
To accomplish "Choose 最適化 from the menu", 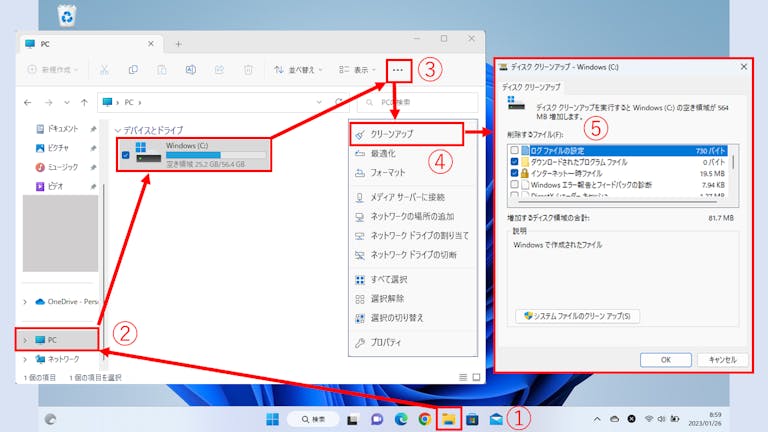I will [413, 153].
